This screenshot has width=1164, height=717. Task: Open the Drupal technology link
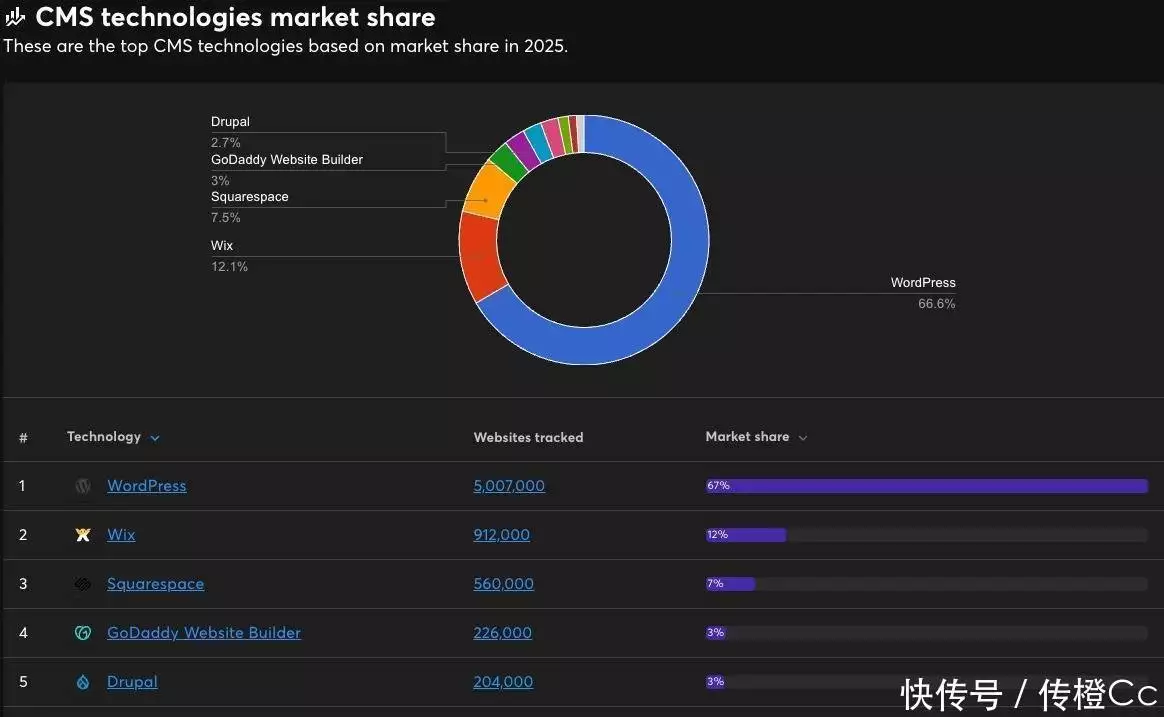tap(132, 682)
